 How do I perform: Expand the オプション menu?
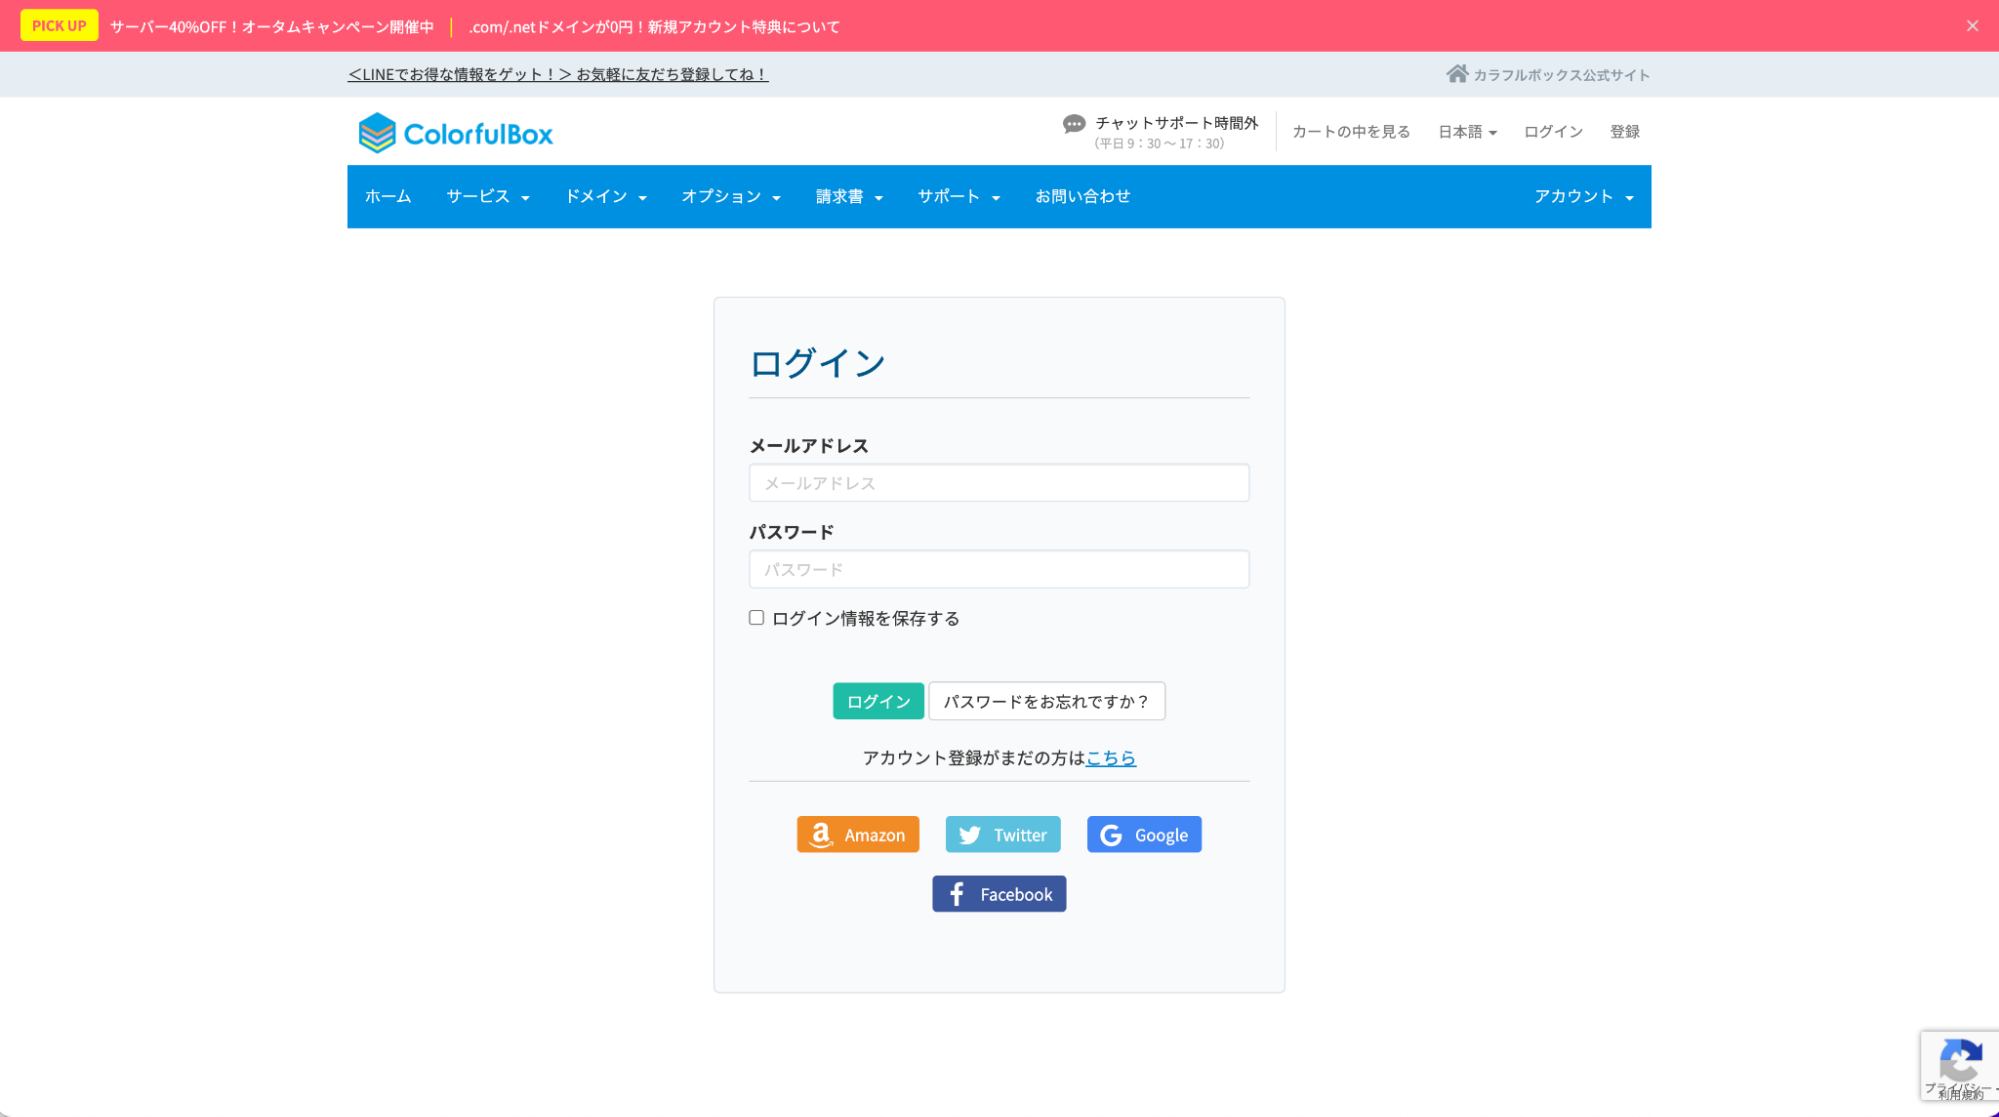pyautogui.click(x=731, y=196)
